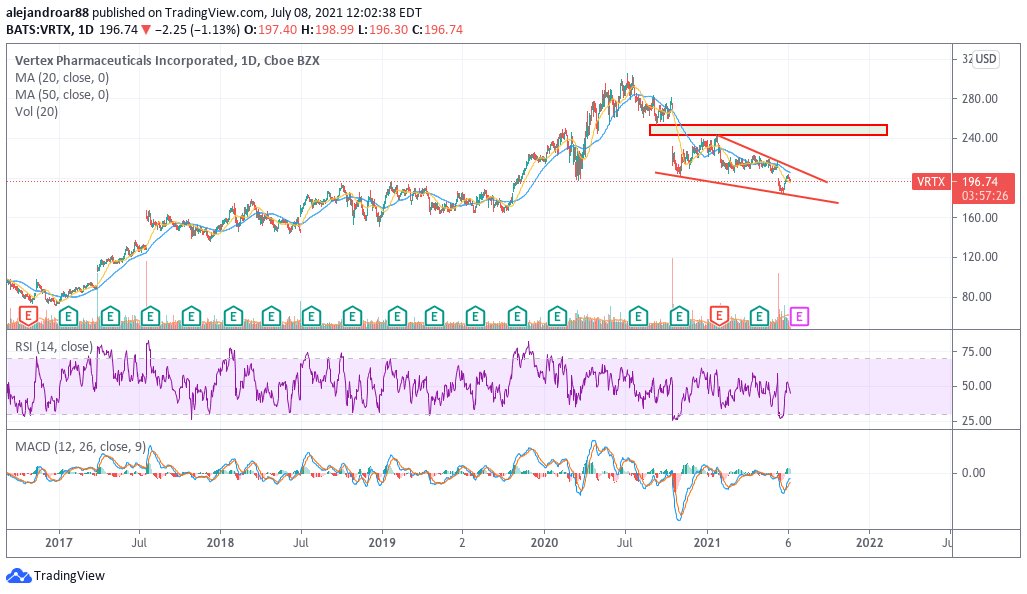This screenshot has height=594, width=1027.
Task: Click the low value 196.30
Action: click(x=388, y=29)
